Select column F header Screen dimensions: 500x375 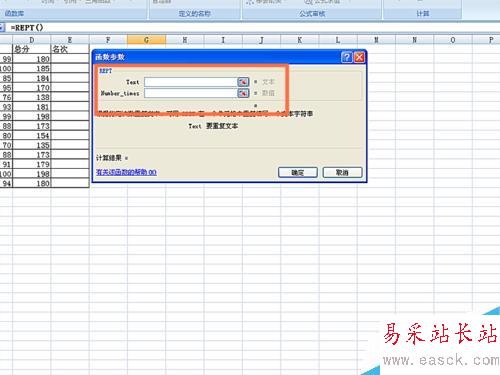[x=108, y=40]
